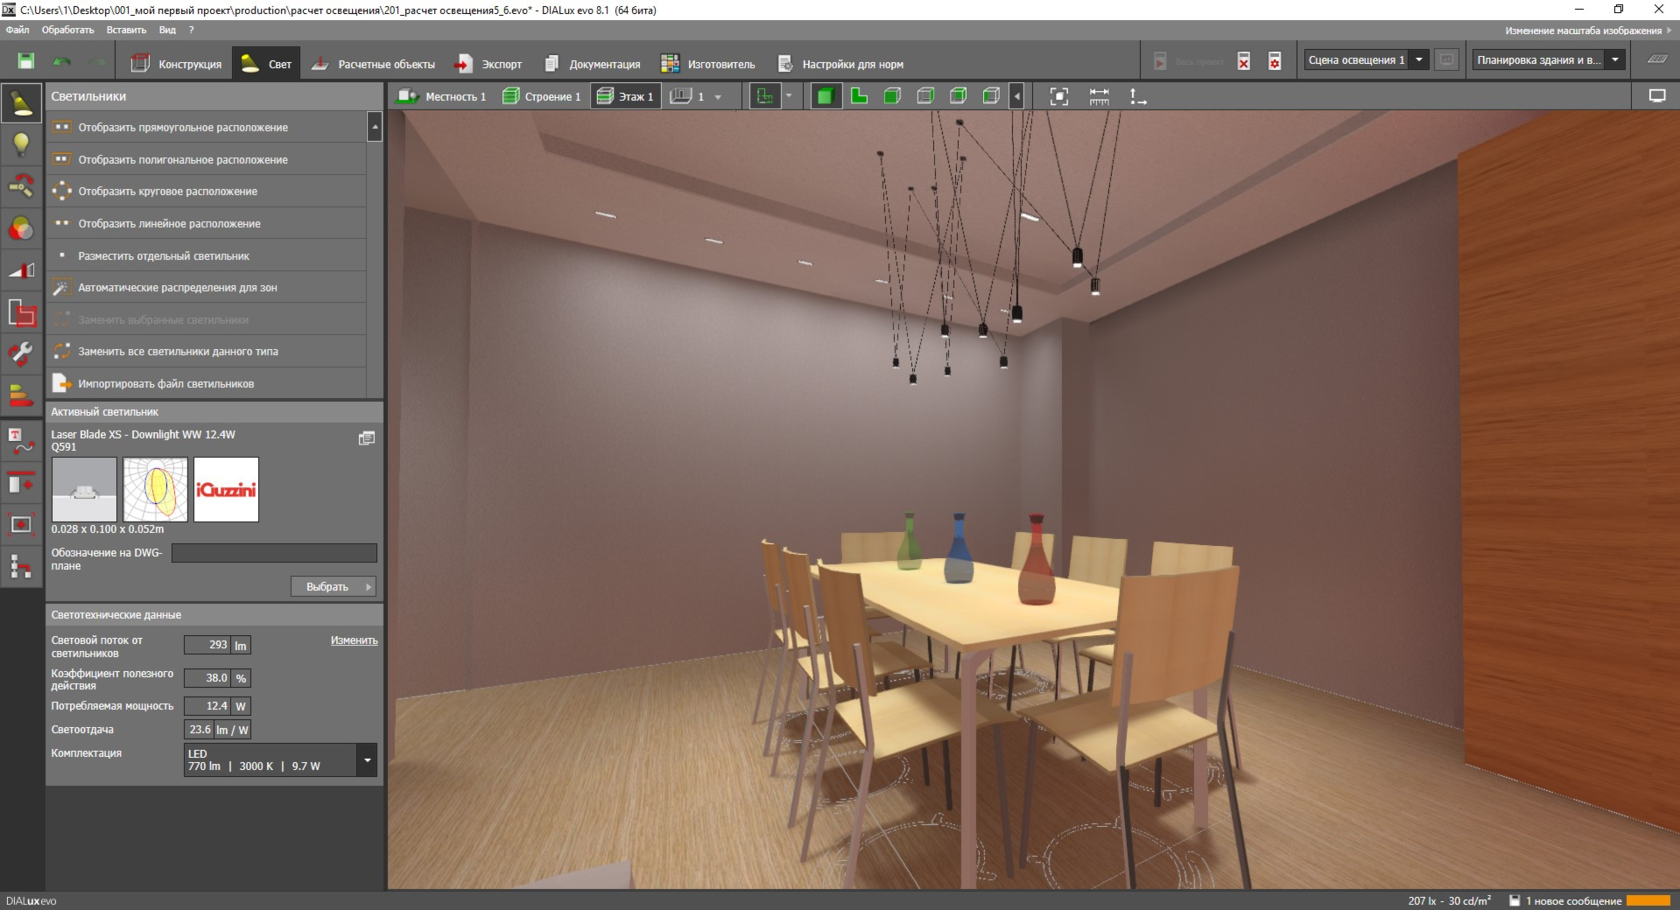The width and height of the screenshot is (1680, 910).
Task: Open the Расчетные объекты tab
Action: click(373, 64)
